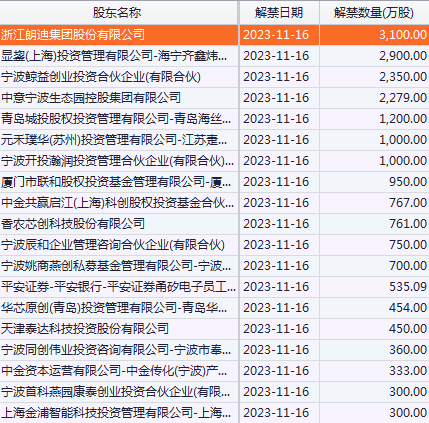Select the 香农芯创科技股份有限公司 row
429x423 pixels.
(214, 224)
